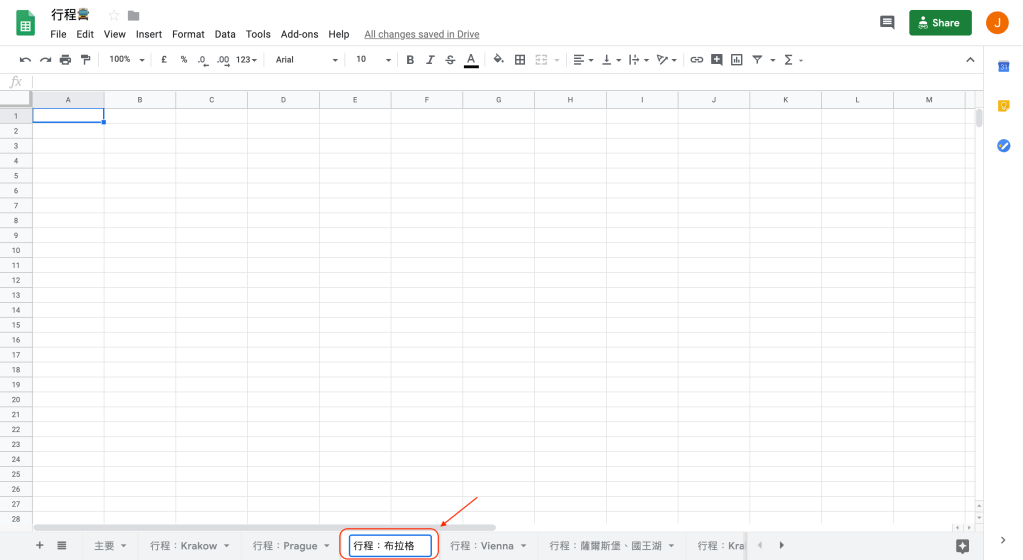
Task: Open the zoom 100% dropdown
Action: point(127,60)
